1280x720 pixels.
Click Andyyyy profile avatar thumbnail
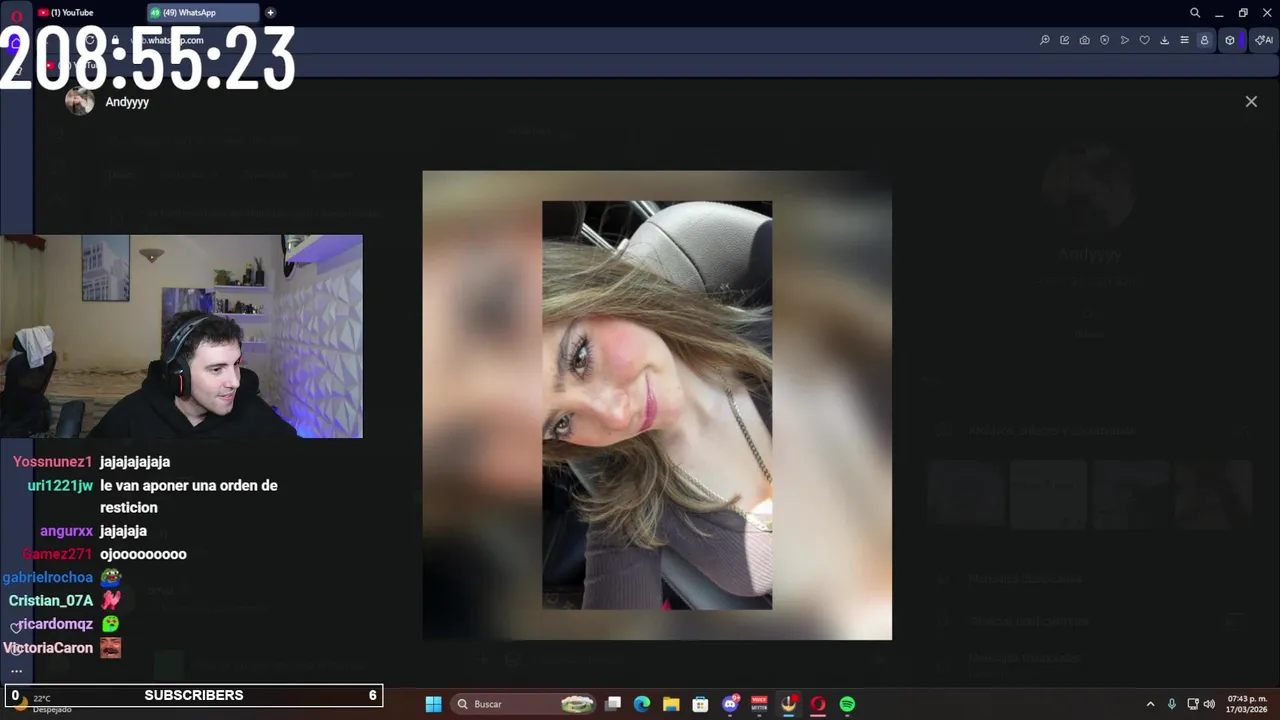[80, 101]
